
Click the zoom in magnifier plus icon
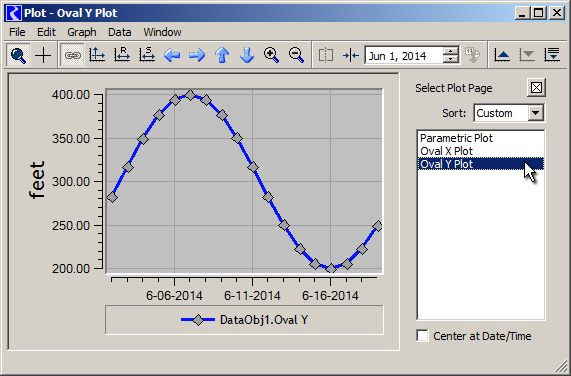(x=271, y=55)
